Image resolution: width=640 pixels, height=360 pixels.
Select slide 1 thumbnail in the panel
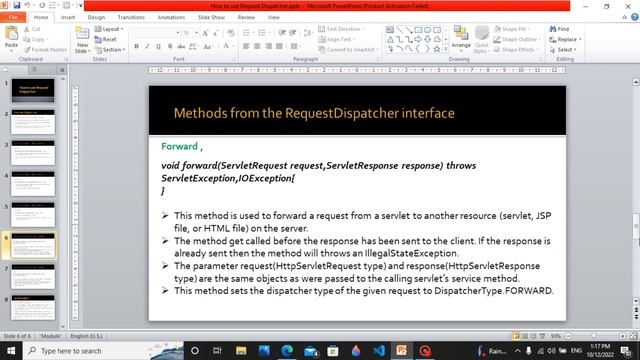tap(33, 91)
